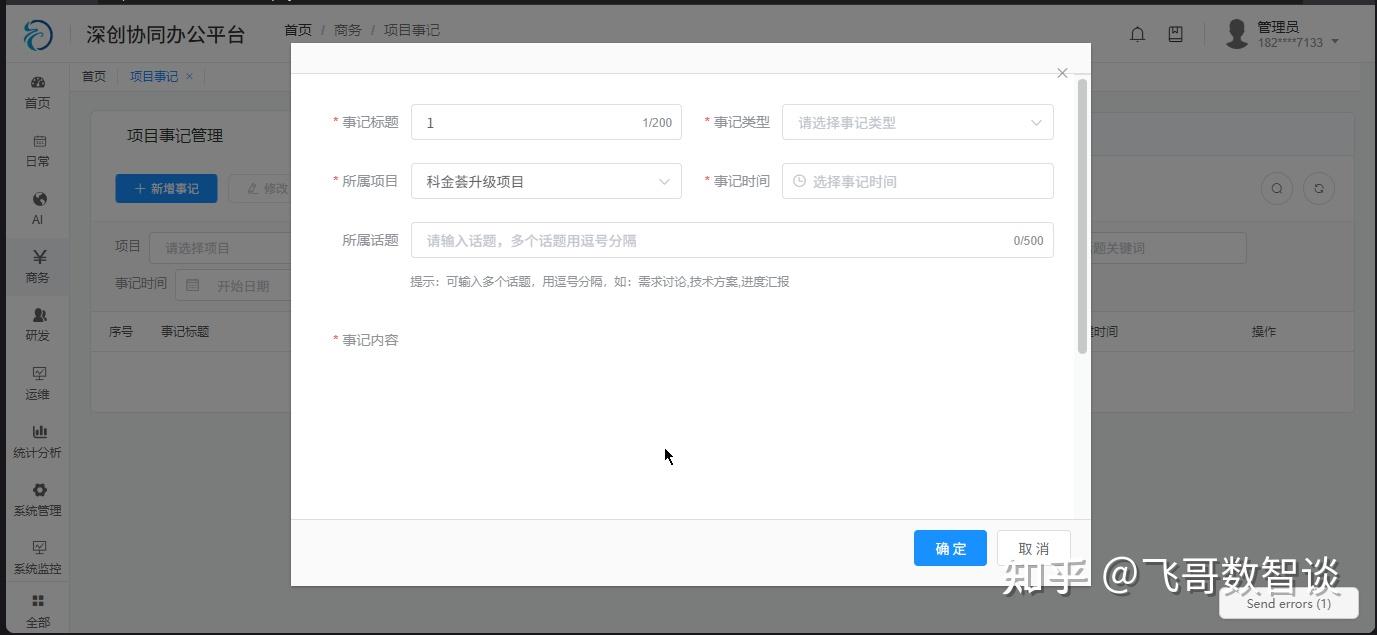The image size is (1377, 635).
Task: Open the 事记类型 dropdown
Action: tap(916, 122)
